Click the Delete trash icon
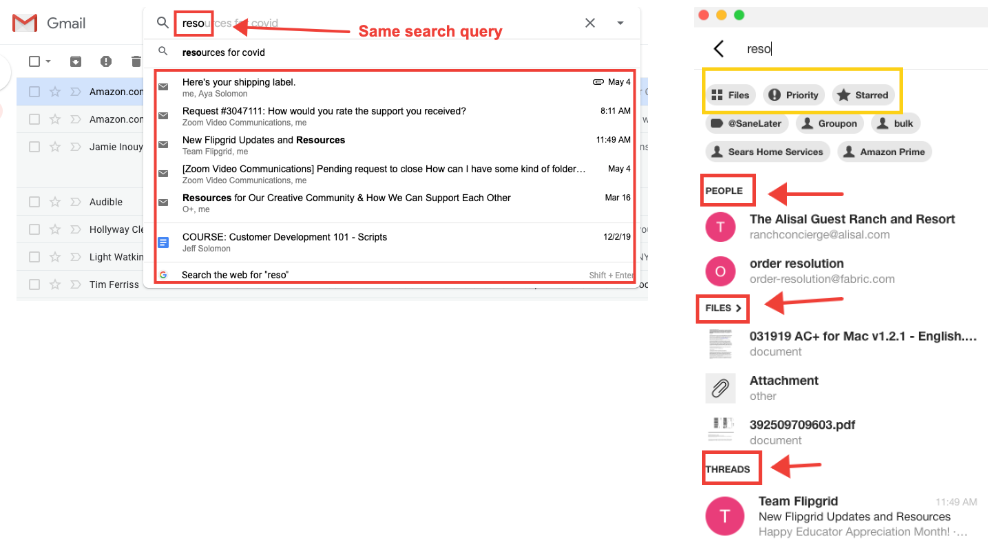Image resolution: width=1007 pixels, height=558 pixels. (136, 62)
